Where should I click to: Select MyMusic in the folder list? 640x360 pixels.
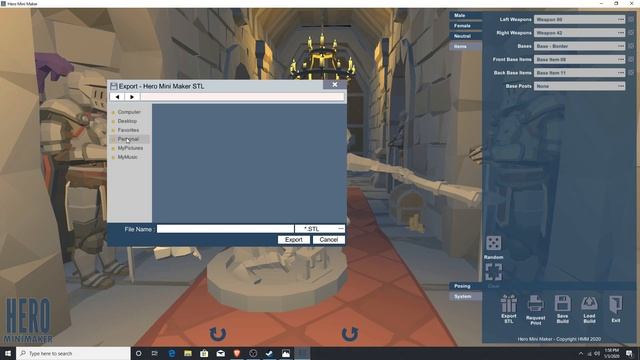pyautogui.click(x=129, y=157)
